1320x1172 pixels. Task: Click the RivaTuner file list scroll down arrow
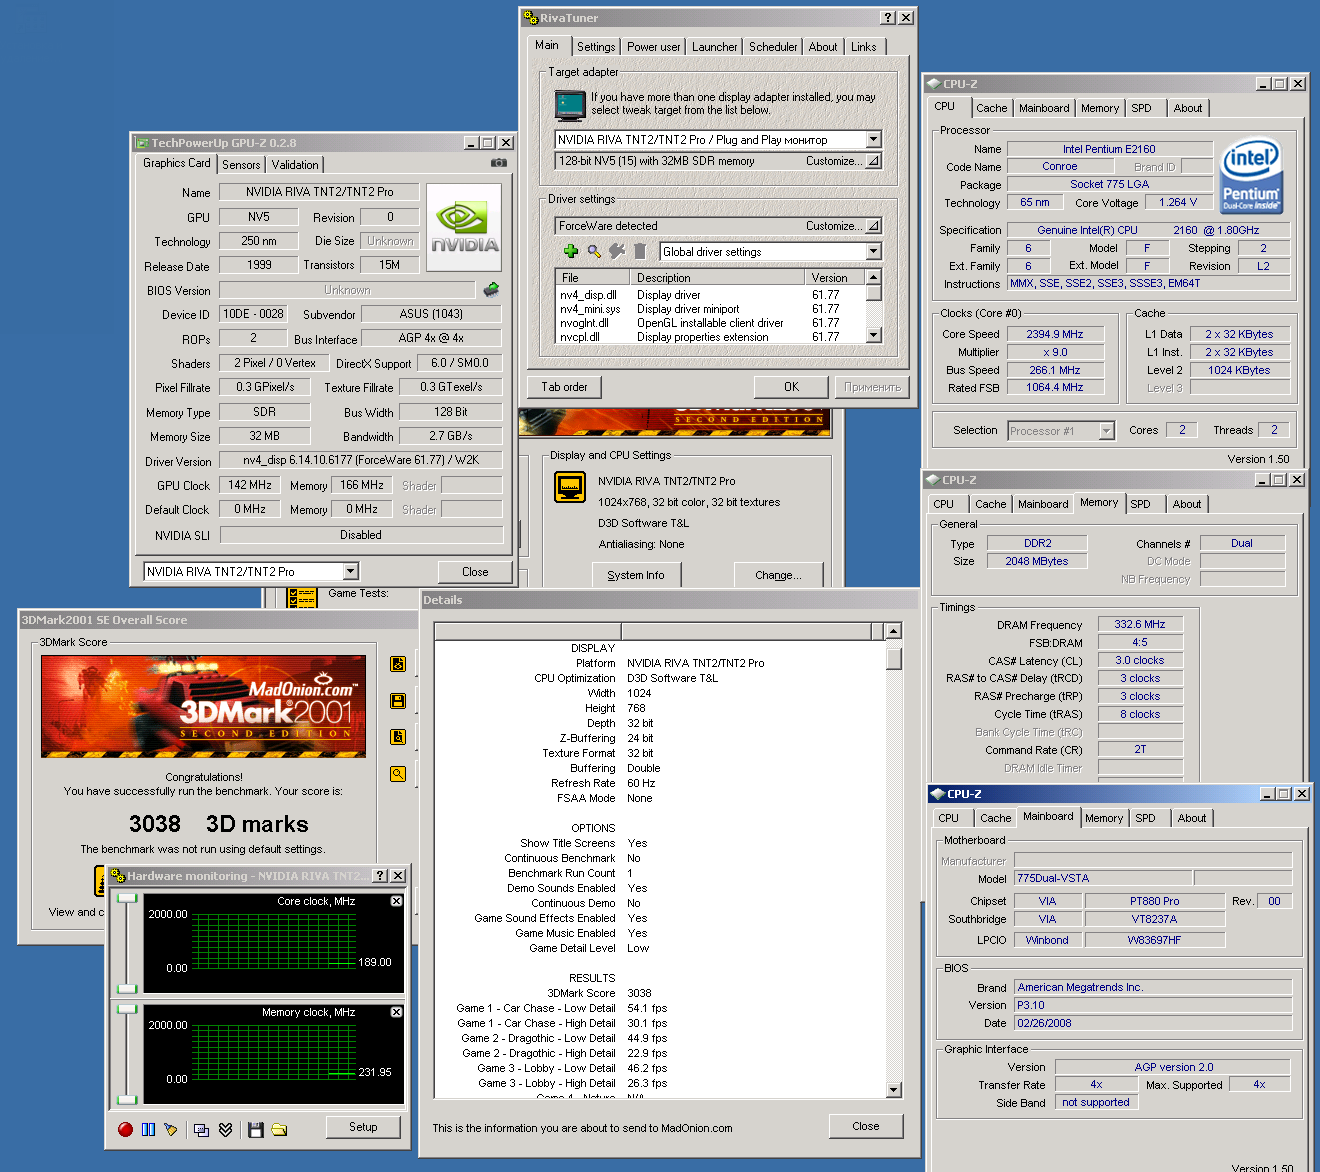point(874,336)
